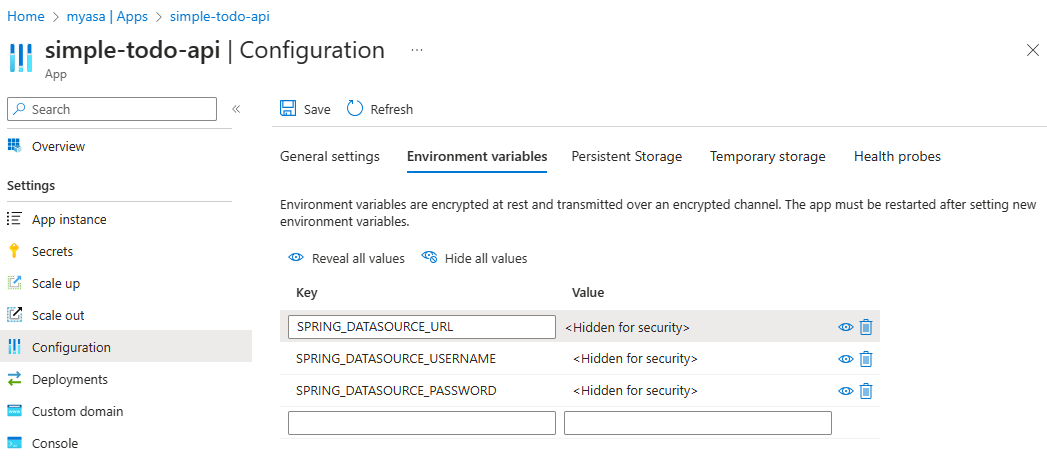Delete the SPRING_DATASOURCE_URL variable
This screenshot has height=460, width=1047.
coord(866,327)
